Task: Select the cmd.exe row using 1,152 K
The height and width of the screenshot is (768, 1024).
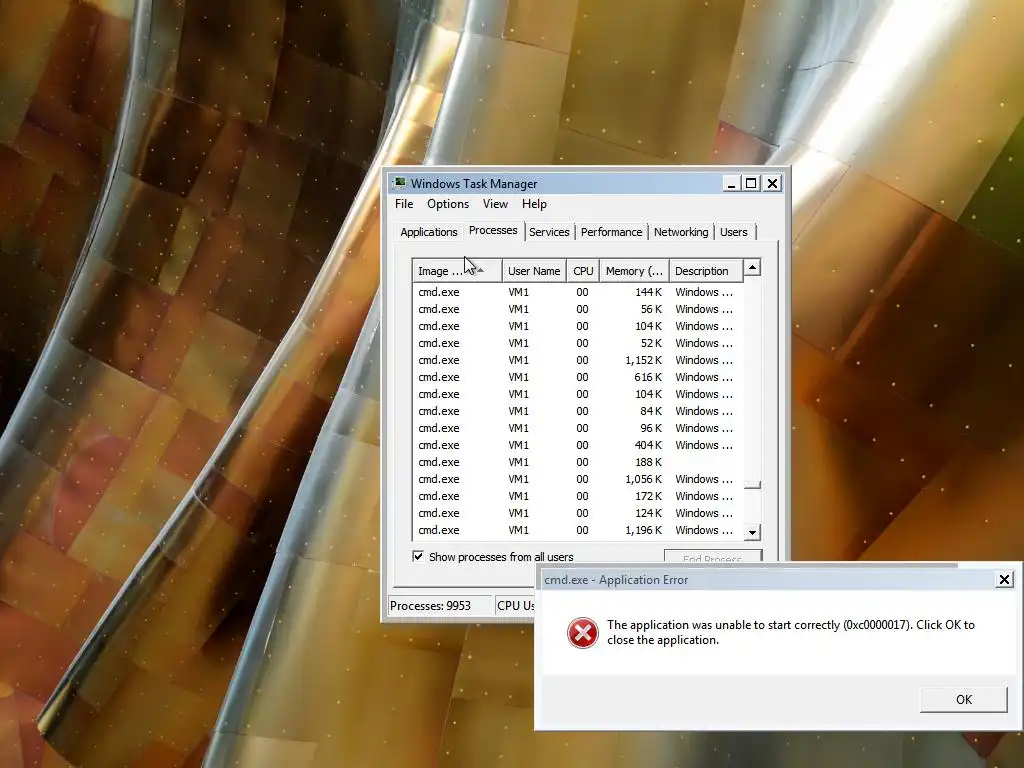Action: (577, 360)
